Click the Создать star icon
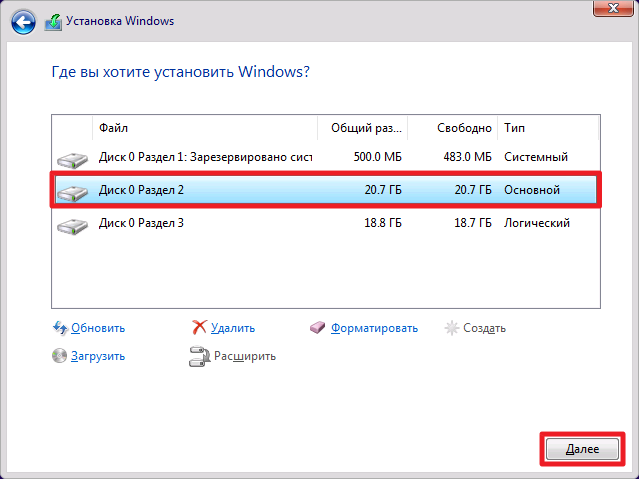Image resolution: width=639 pixels, height=479 pixels. [453, 327]
